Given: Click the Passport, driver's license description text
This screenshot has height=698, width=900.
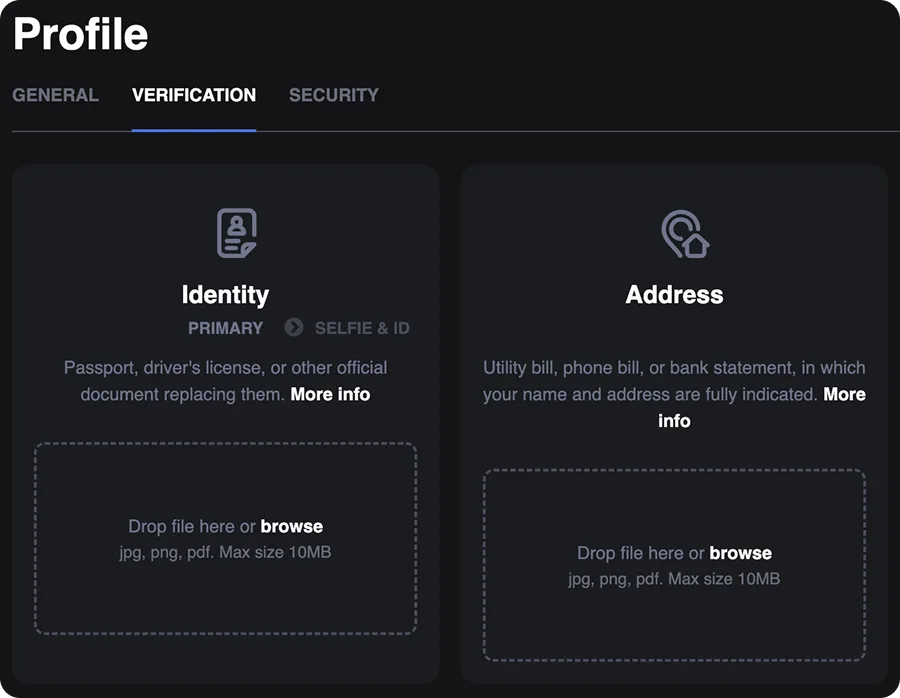Looking at the screenshot, I should [226, 381].
